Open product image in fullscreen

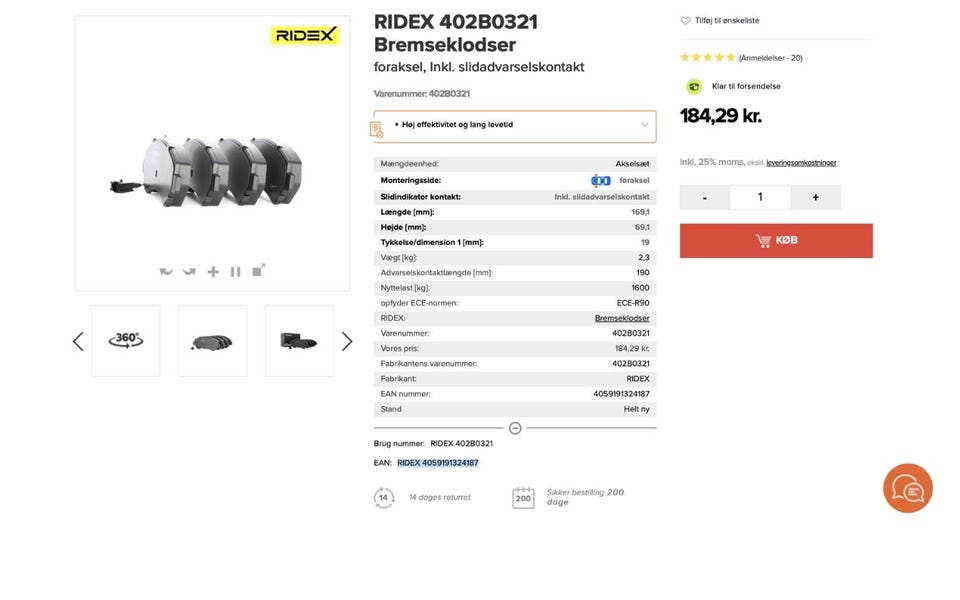click(258, 270)
